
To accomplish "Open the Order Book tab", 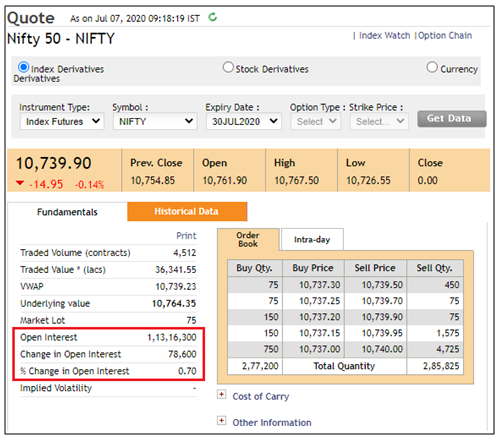I will 248,240.
